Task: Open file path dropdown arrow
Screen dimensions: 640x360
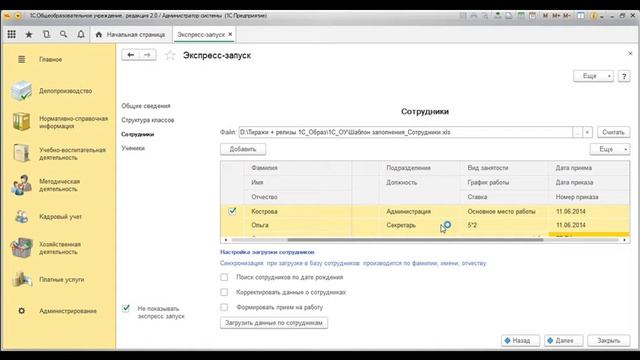Action: (x=587, y=132)
